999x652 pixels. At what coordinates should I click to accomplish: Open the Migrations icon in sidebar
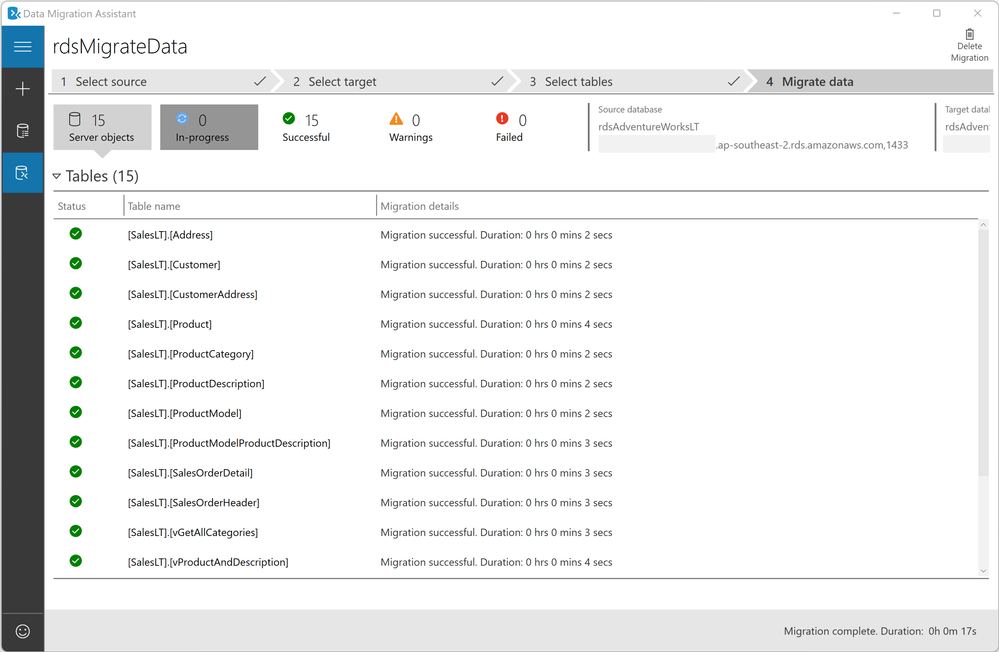[23, 173]
